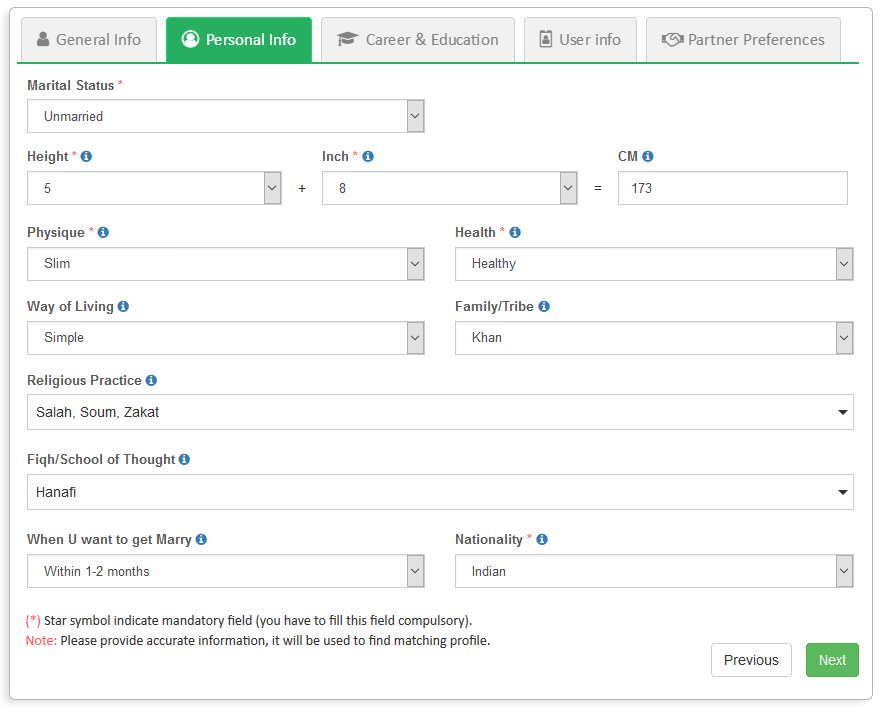Open the Career & Education tab
Screen dimensions: 884x712
418,40
